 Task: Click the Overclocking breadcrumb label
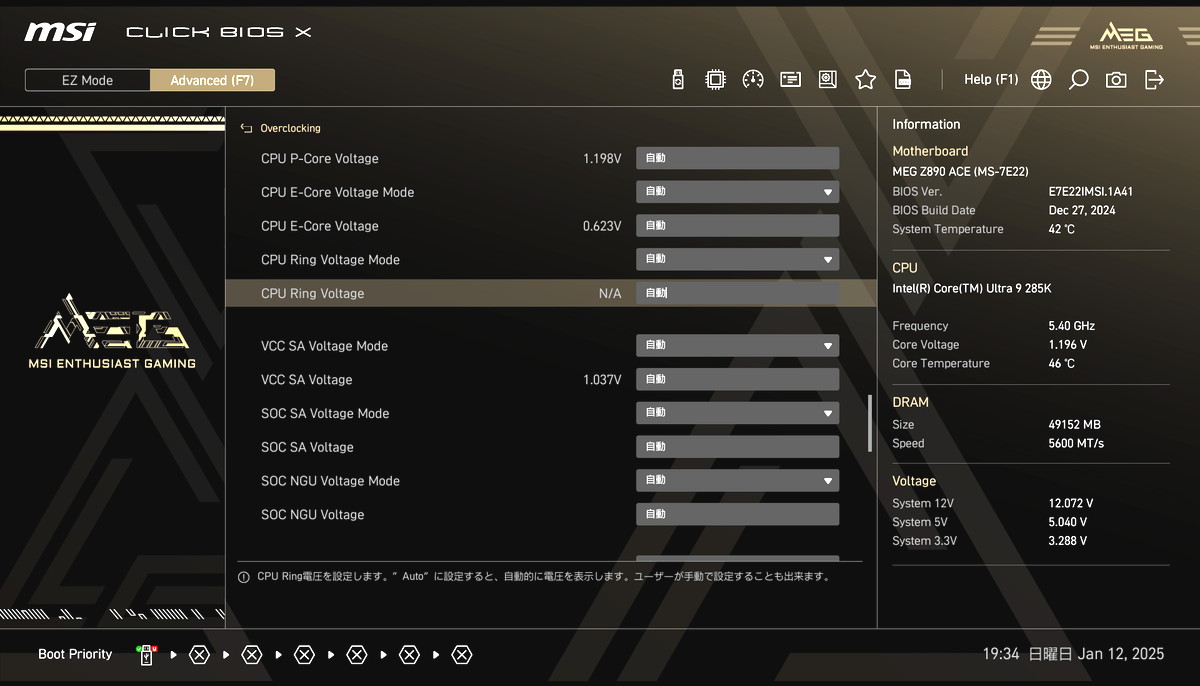click(x=290, y=129)
